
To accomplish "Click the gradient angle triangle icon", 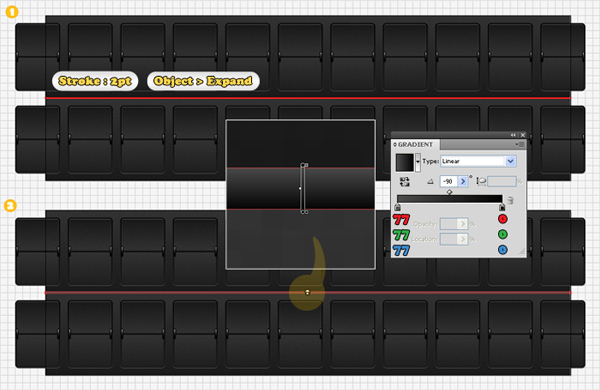I will 430,181.
